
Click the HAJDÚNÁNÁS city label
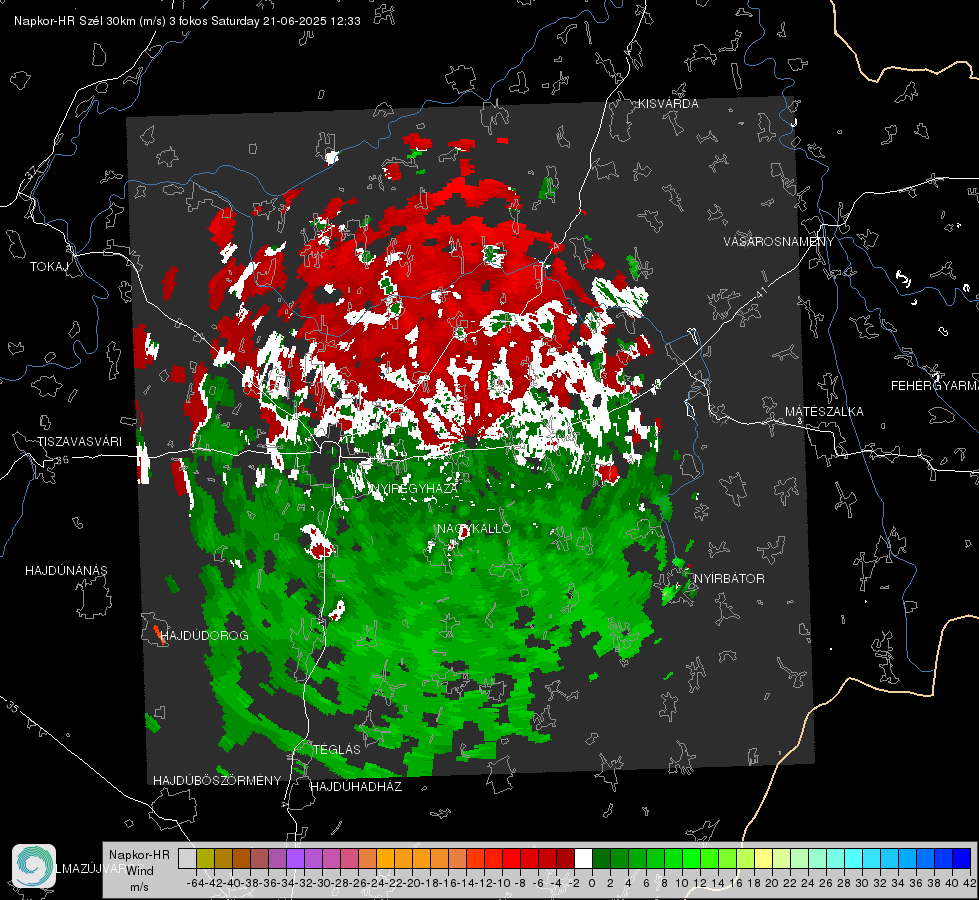click(66, 570)
